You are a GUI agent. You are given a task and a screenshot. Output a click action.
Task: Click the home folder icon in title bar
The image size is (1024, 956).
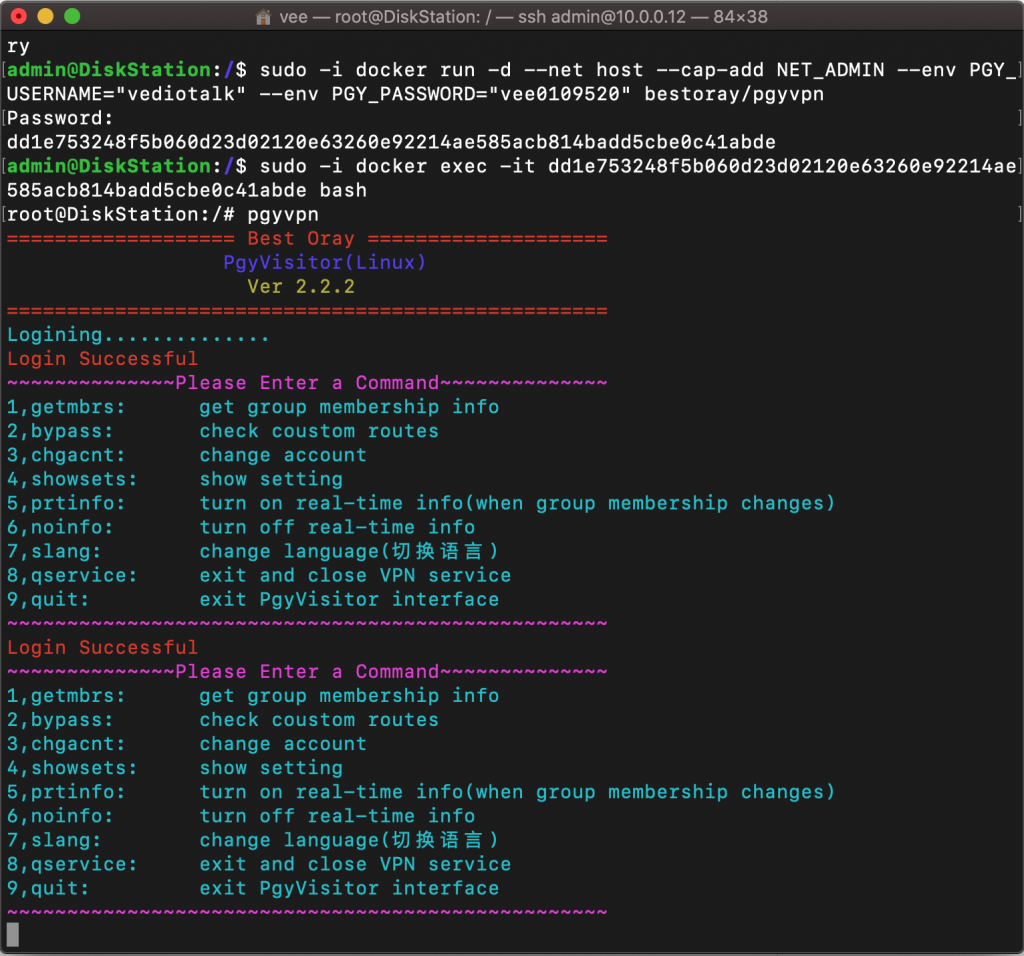(x=263, y=17)
